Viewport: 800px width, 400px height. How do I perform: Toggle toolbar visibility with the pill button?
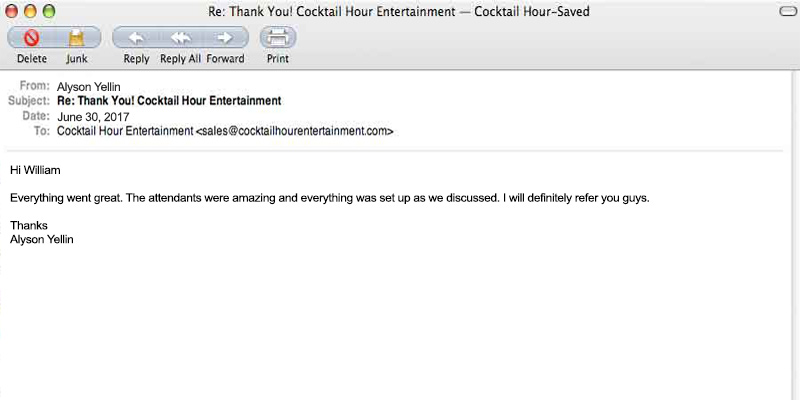pos(785,11)
